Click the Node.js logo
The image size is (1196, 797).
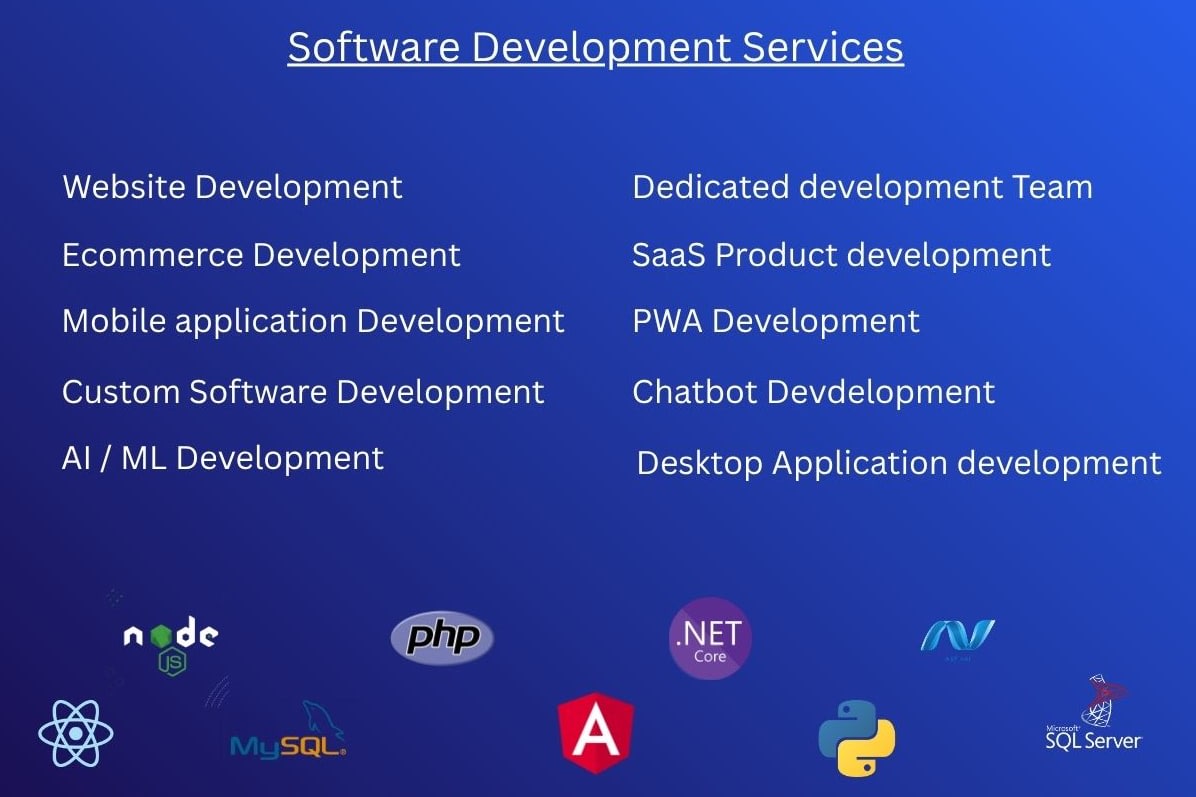171,645
